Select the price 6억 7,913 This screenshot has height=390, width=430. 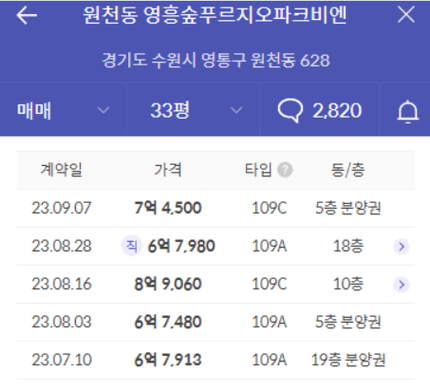168,360
